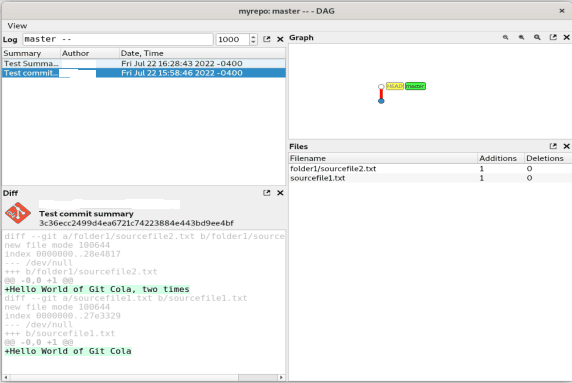Select the 16:28:43 Test Summary commit row

pos(144,63)
